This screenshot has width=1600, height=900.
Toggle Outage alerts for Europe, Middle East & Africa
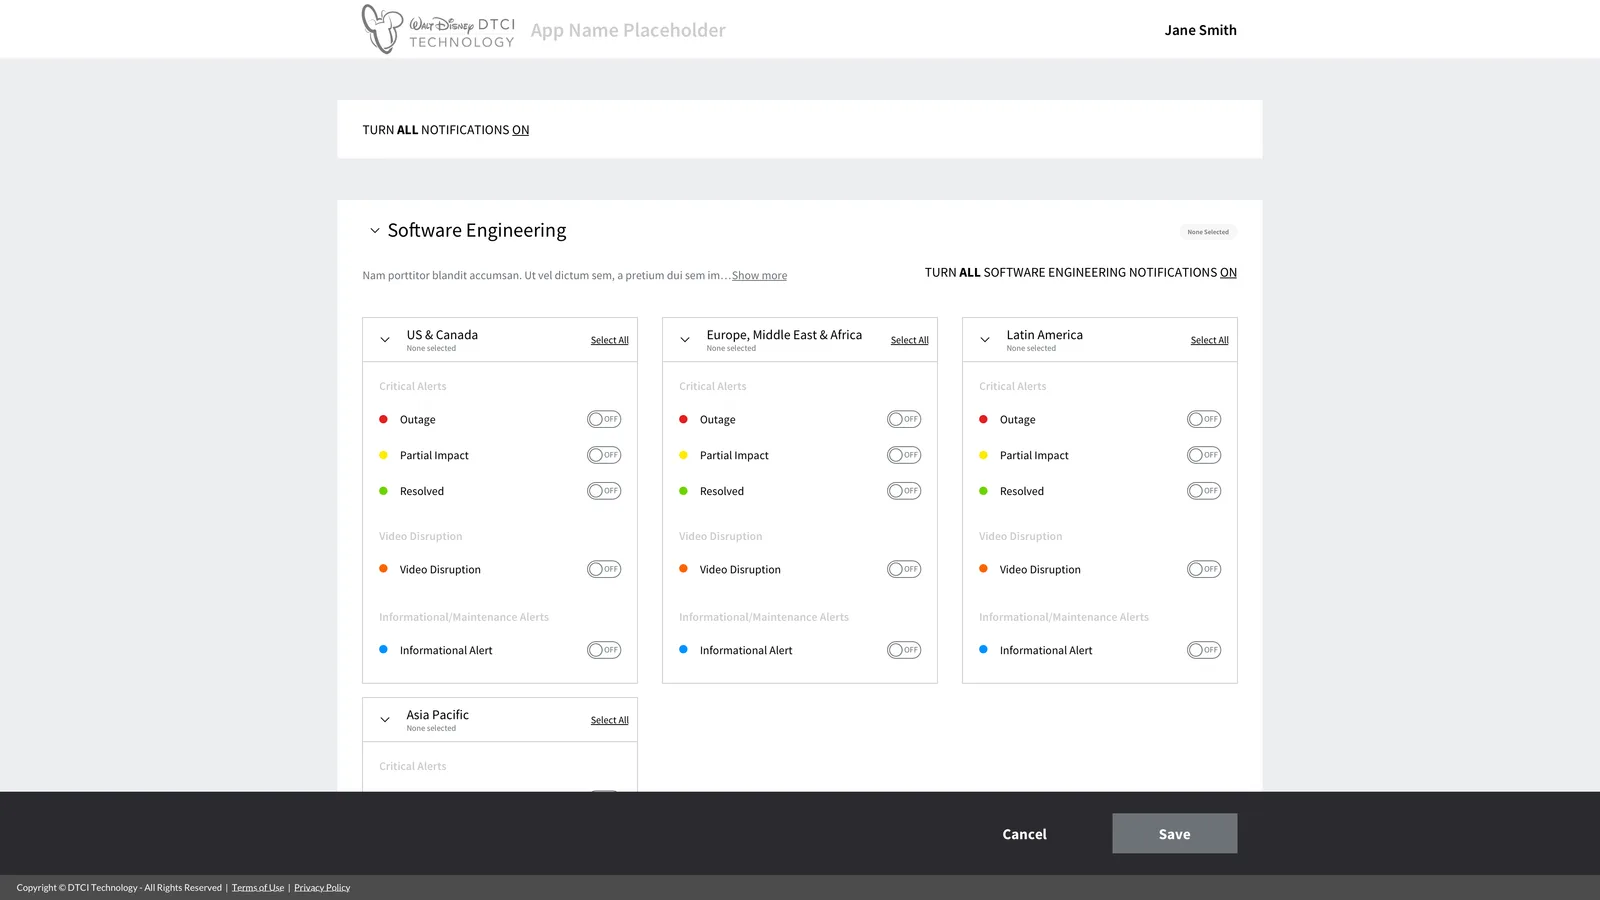[904, 419]
